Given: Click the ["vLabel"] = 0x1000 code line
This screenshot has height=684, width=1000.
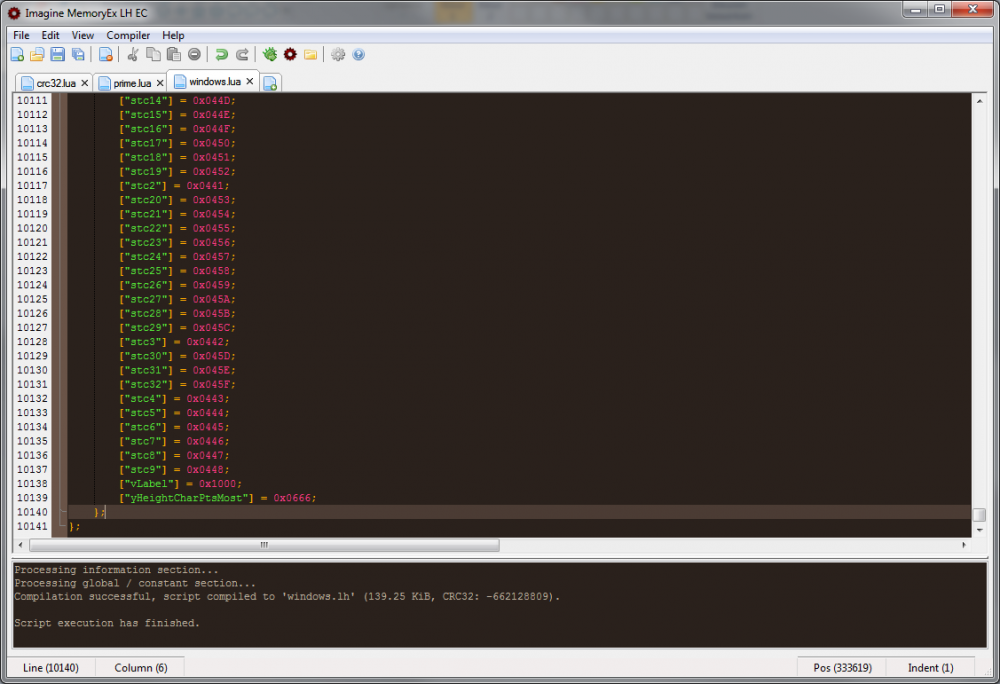Looking at the screenshot, I should coord(180,484).
